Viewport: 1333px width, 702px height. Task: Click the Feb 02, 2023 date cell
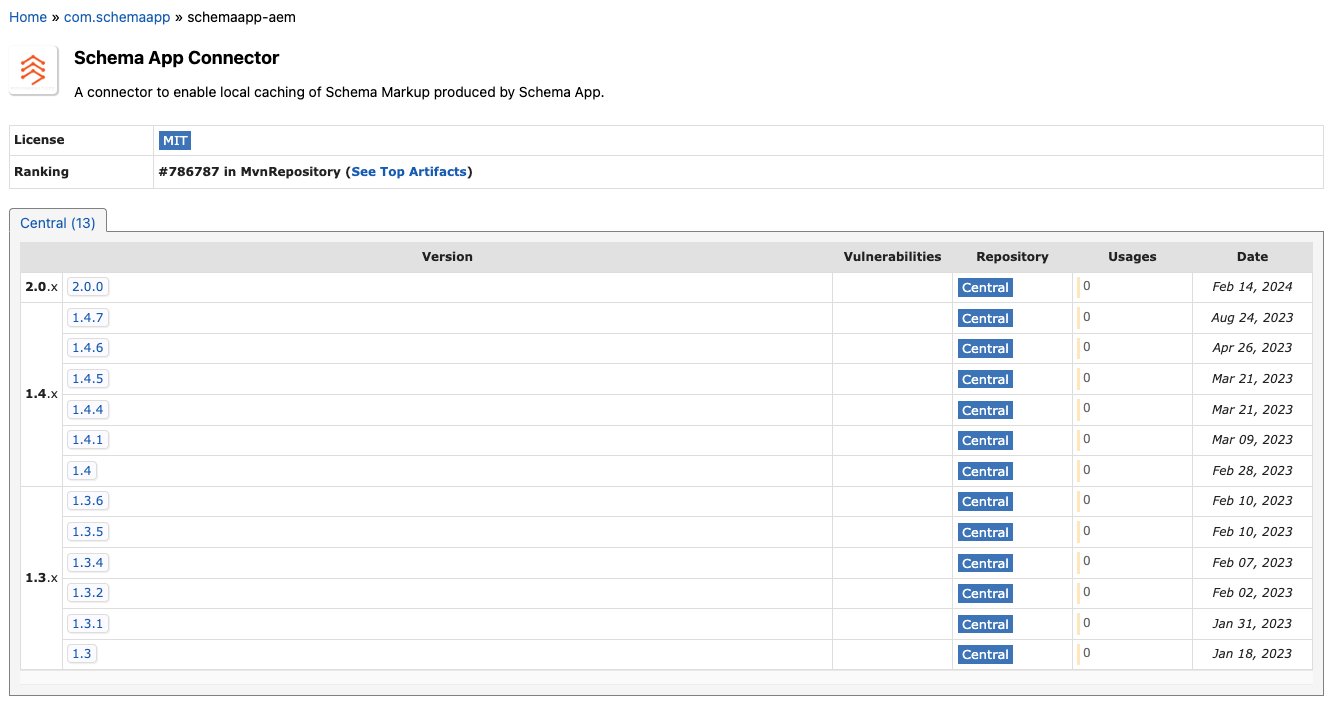coord(1252,593)
